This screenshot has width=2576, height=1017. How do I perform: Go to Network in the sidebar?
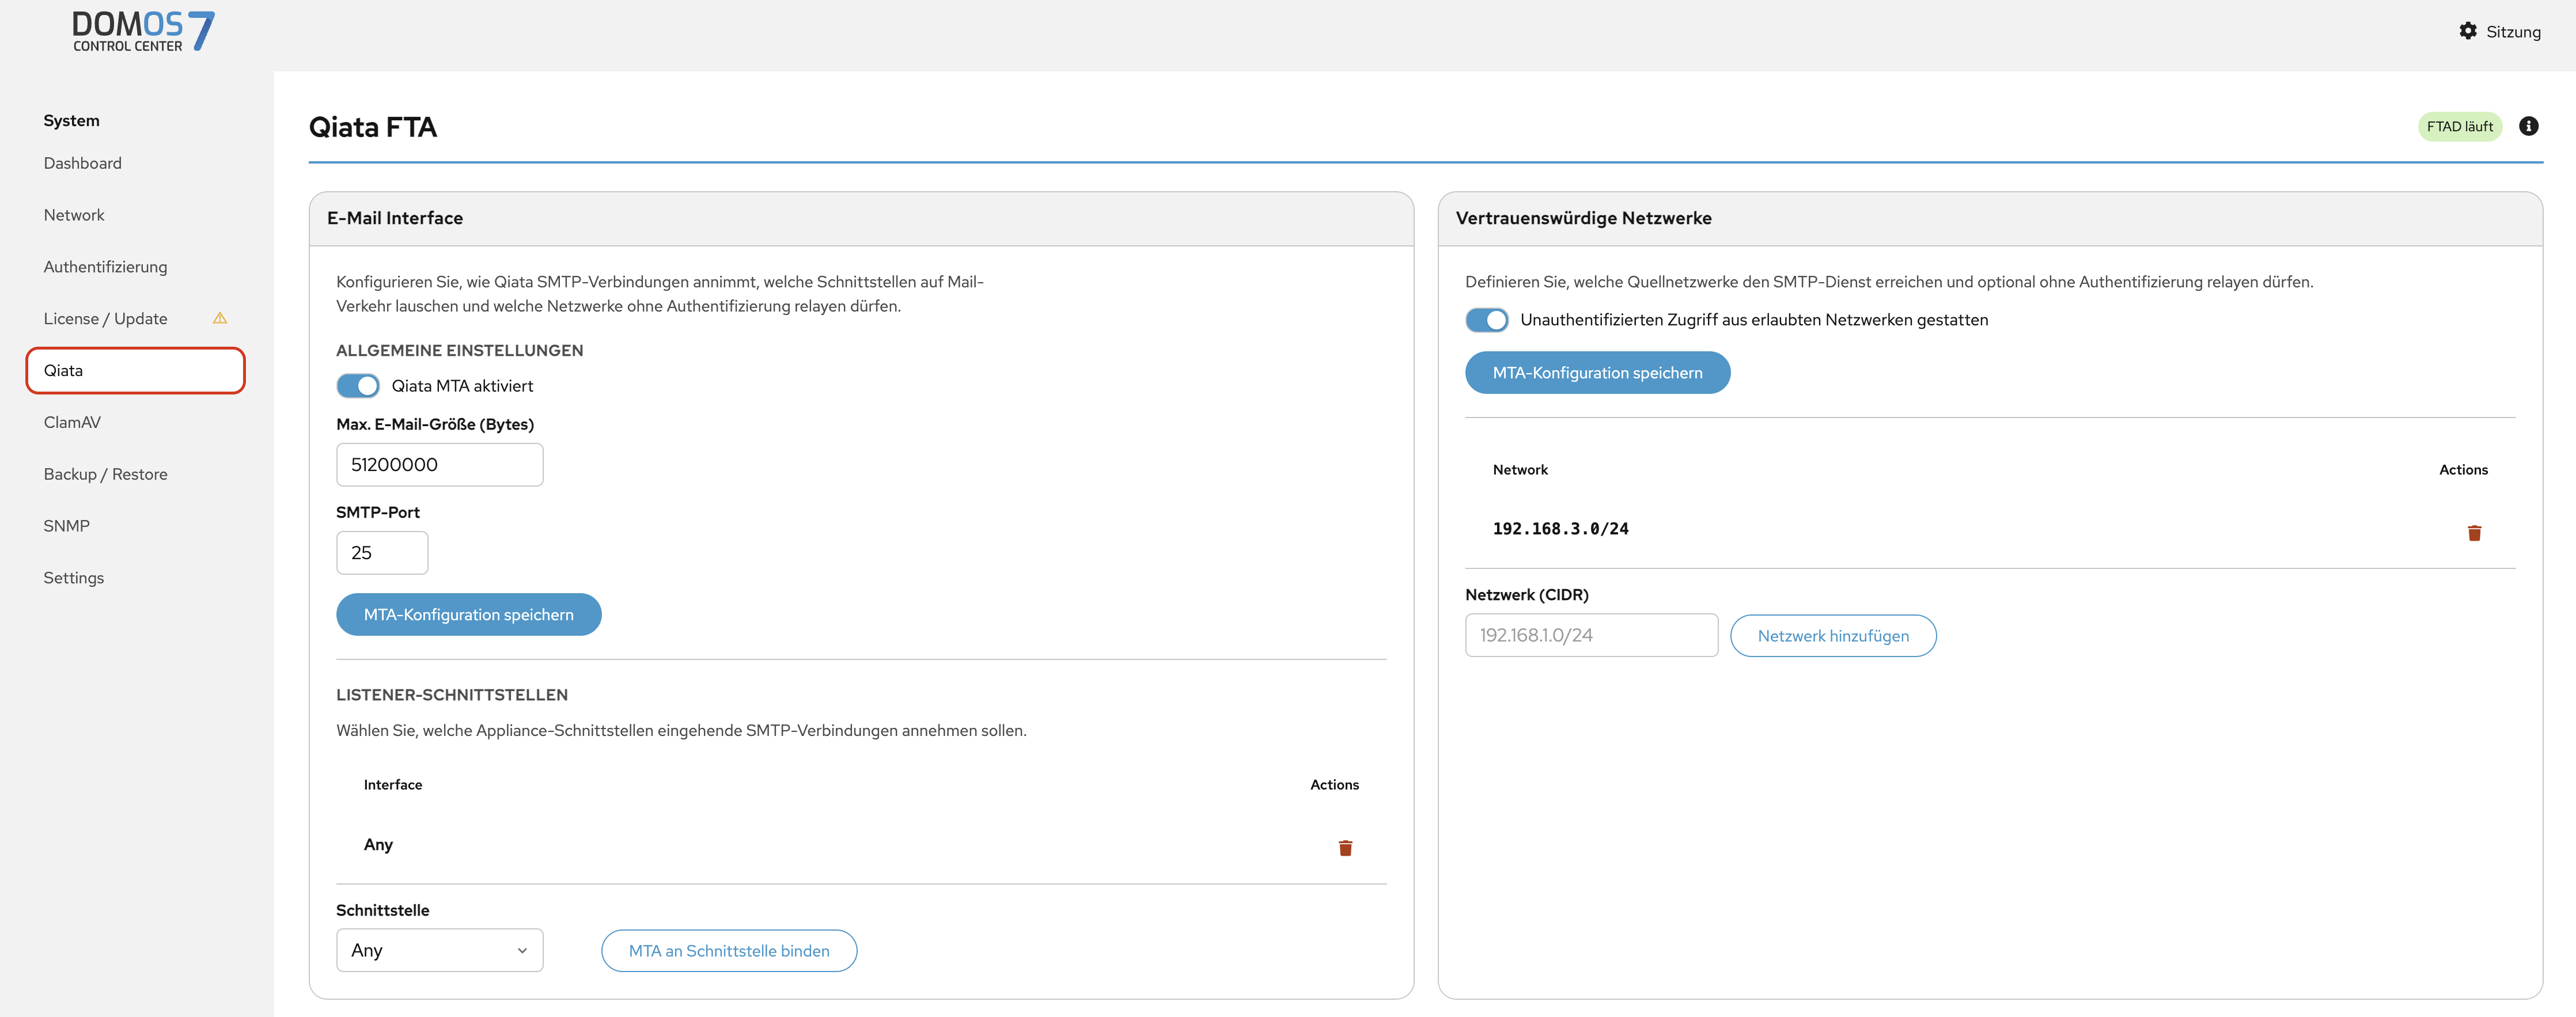coord(74,215)
